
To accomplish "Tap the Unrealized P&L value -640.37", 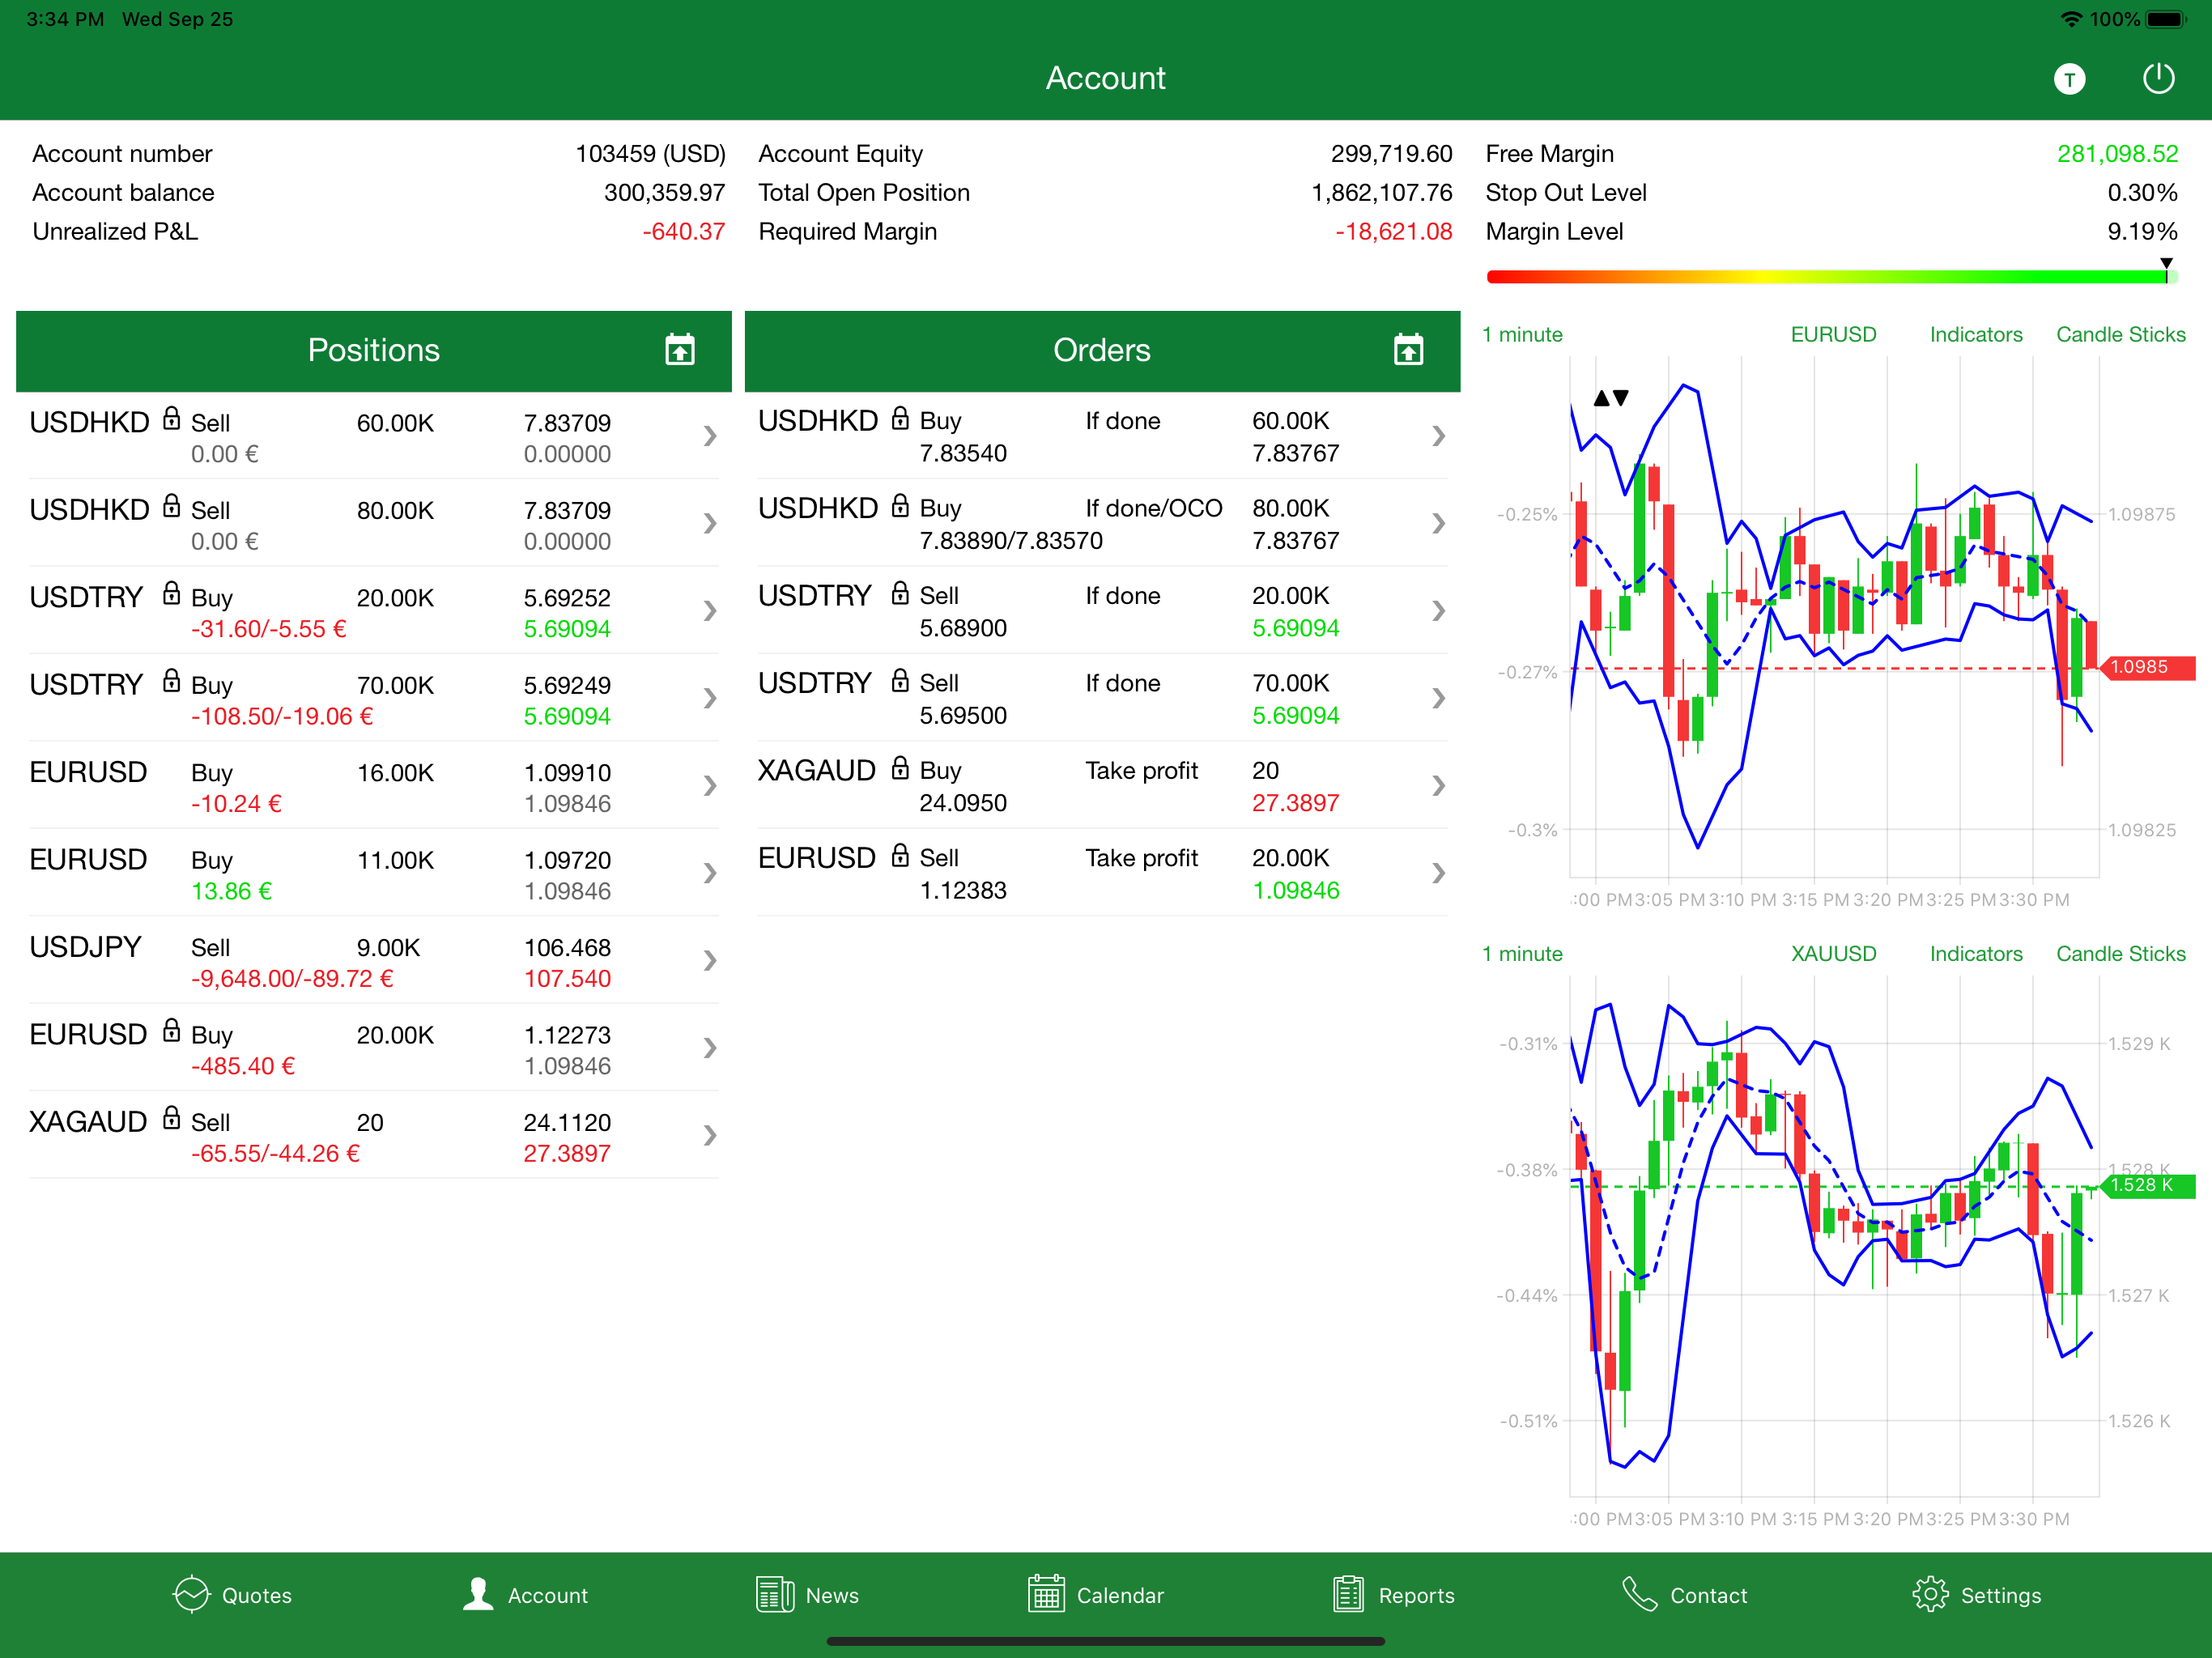I will pos(683,232).
